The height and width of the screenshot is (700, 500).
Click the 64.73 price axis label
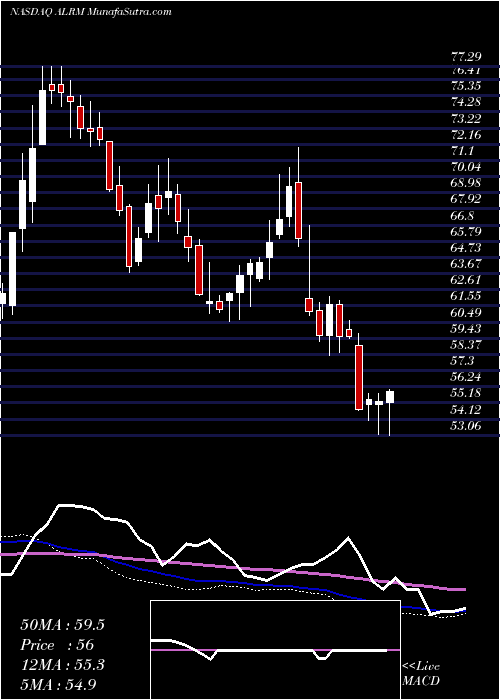pyautogui.click(x=466, y=248)
